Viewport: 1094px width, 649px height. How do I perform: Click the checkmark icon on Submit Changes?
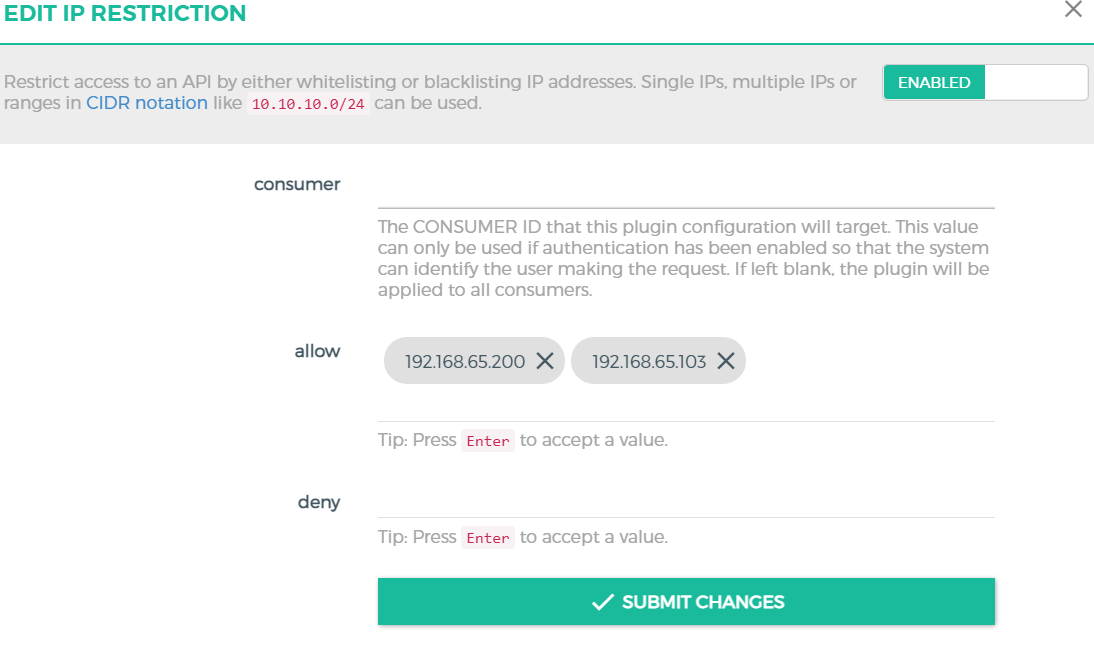(602, 602)
